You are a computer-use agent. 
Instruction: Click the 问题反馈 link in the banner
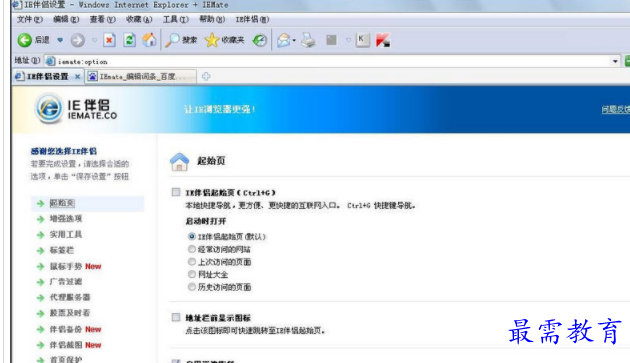[616, 109]
